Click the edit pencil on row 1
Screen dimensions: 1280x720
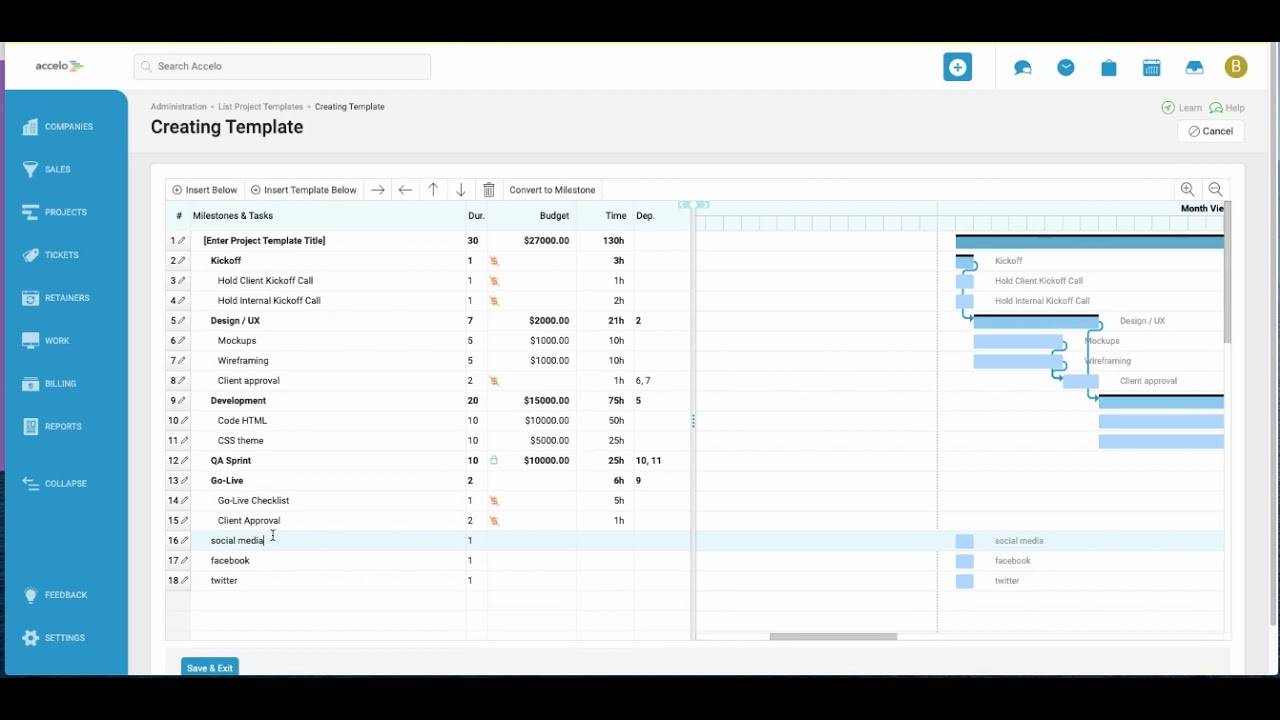coord(182,241)
